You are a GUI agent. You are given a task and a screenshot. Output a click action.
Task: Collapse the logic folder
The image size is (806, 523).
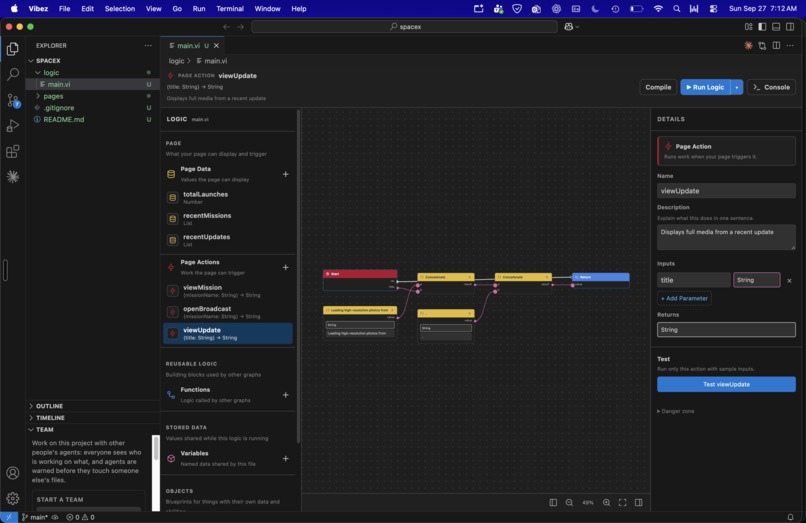click(38, 73)
